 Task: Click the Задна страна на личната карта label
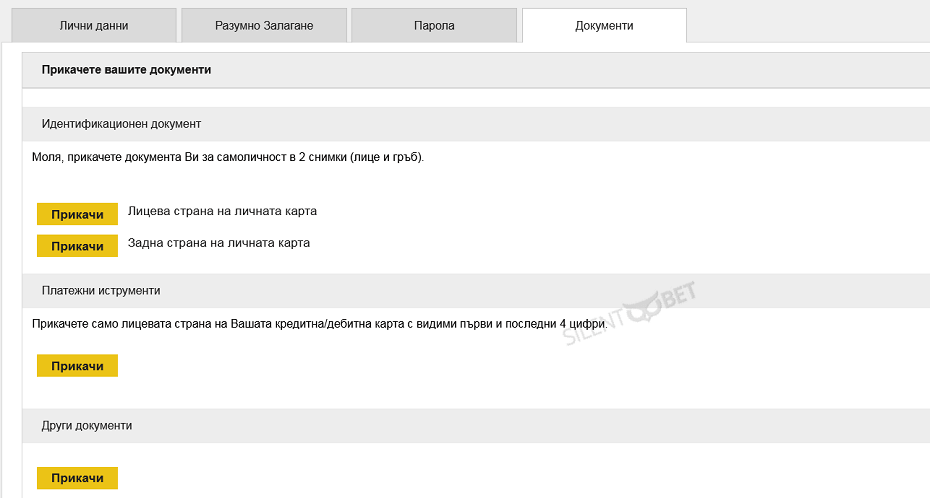point(219,242)
